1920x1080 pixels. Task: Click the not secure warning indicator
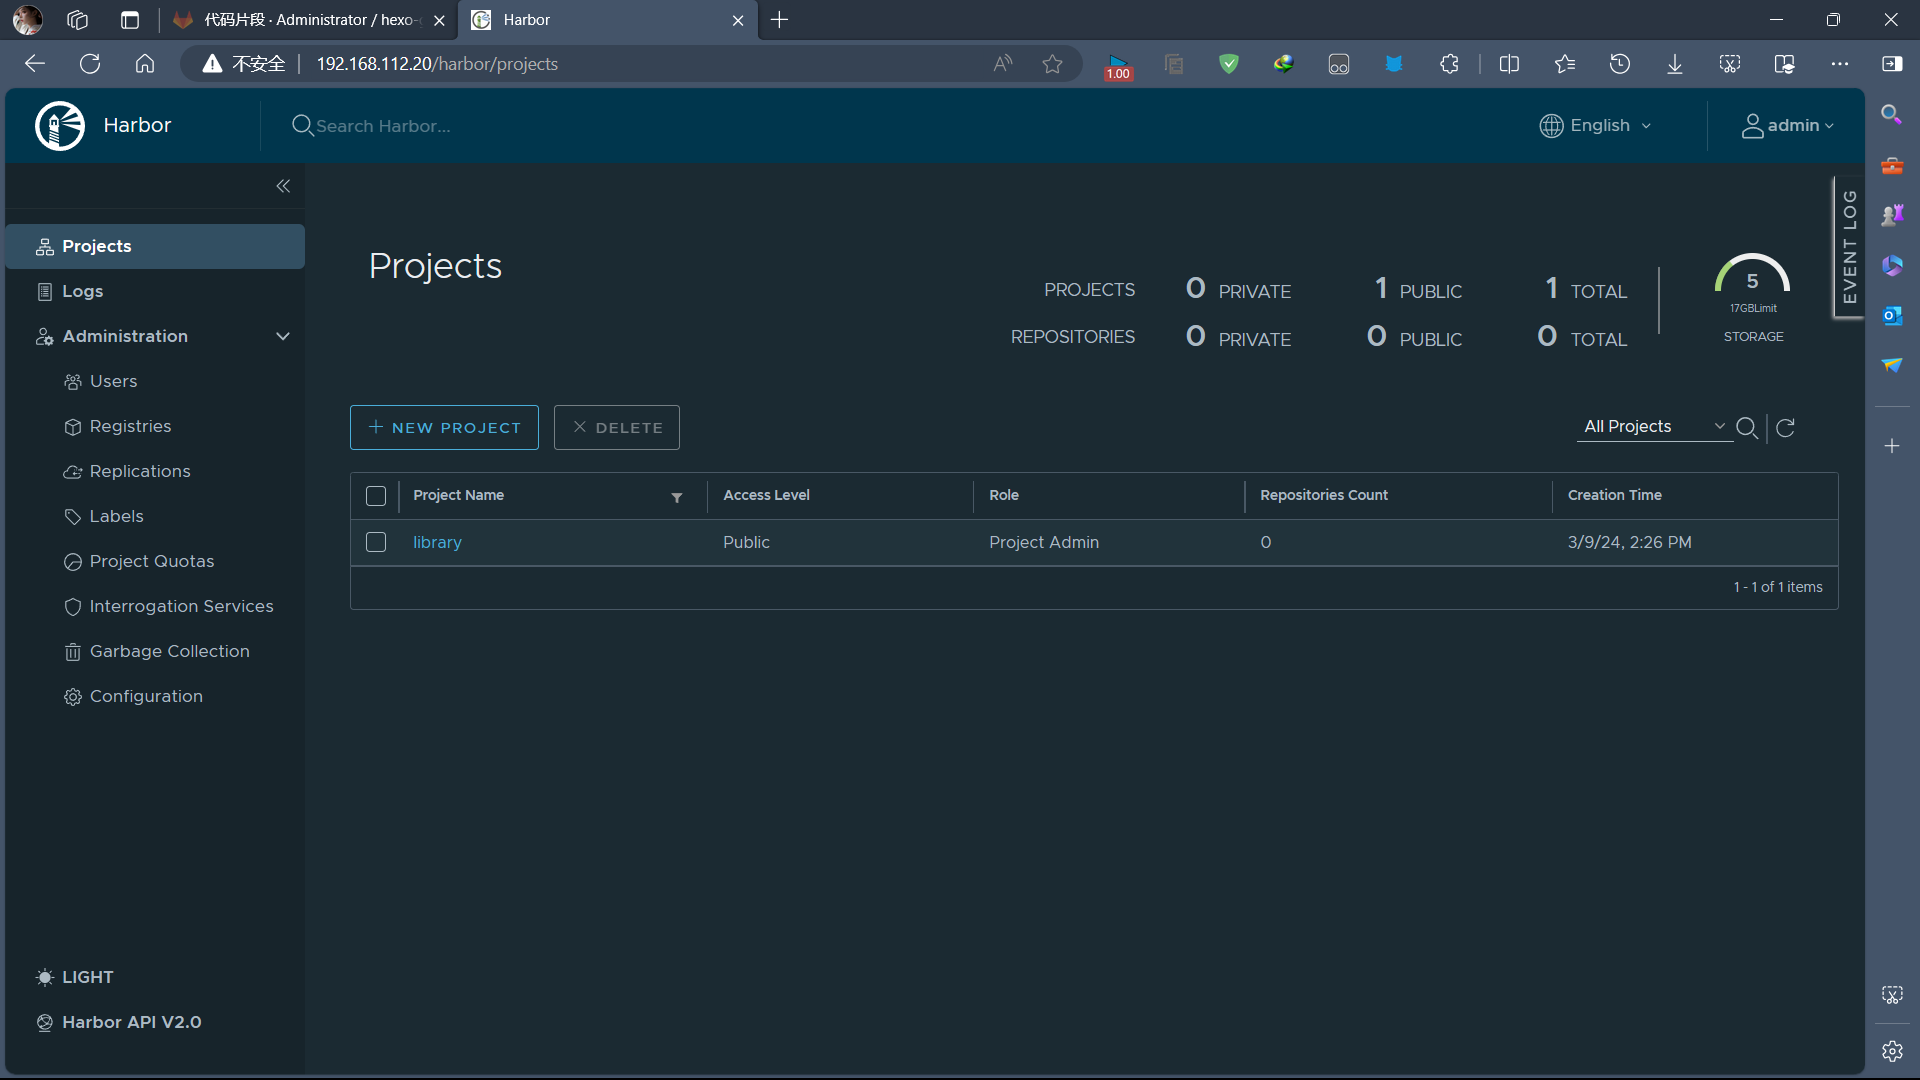[x=244, y=64]
